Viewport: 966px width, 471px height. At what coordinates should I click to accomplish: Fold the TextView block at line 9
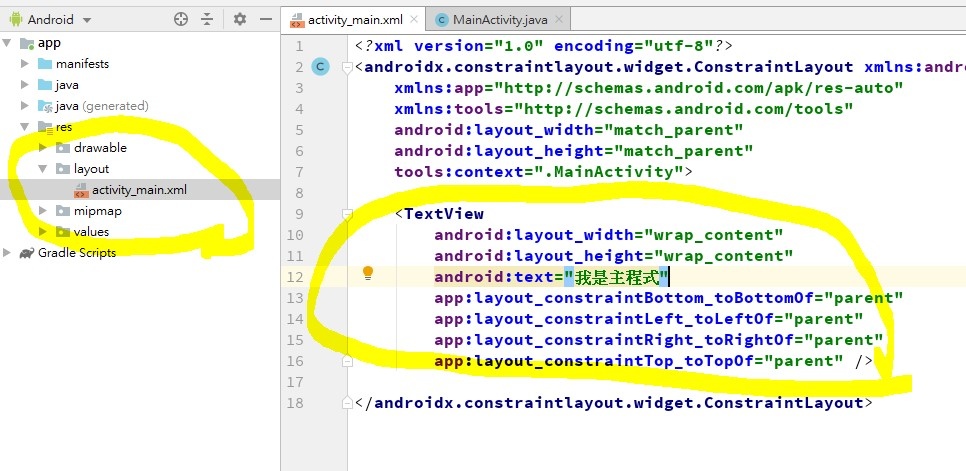pos(347,214)
